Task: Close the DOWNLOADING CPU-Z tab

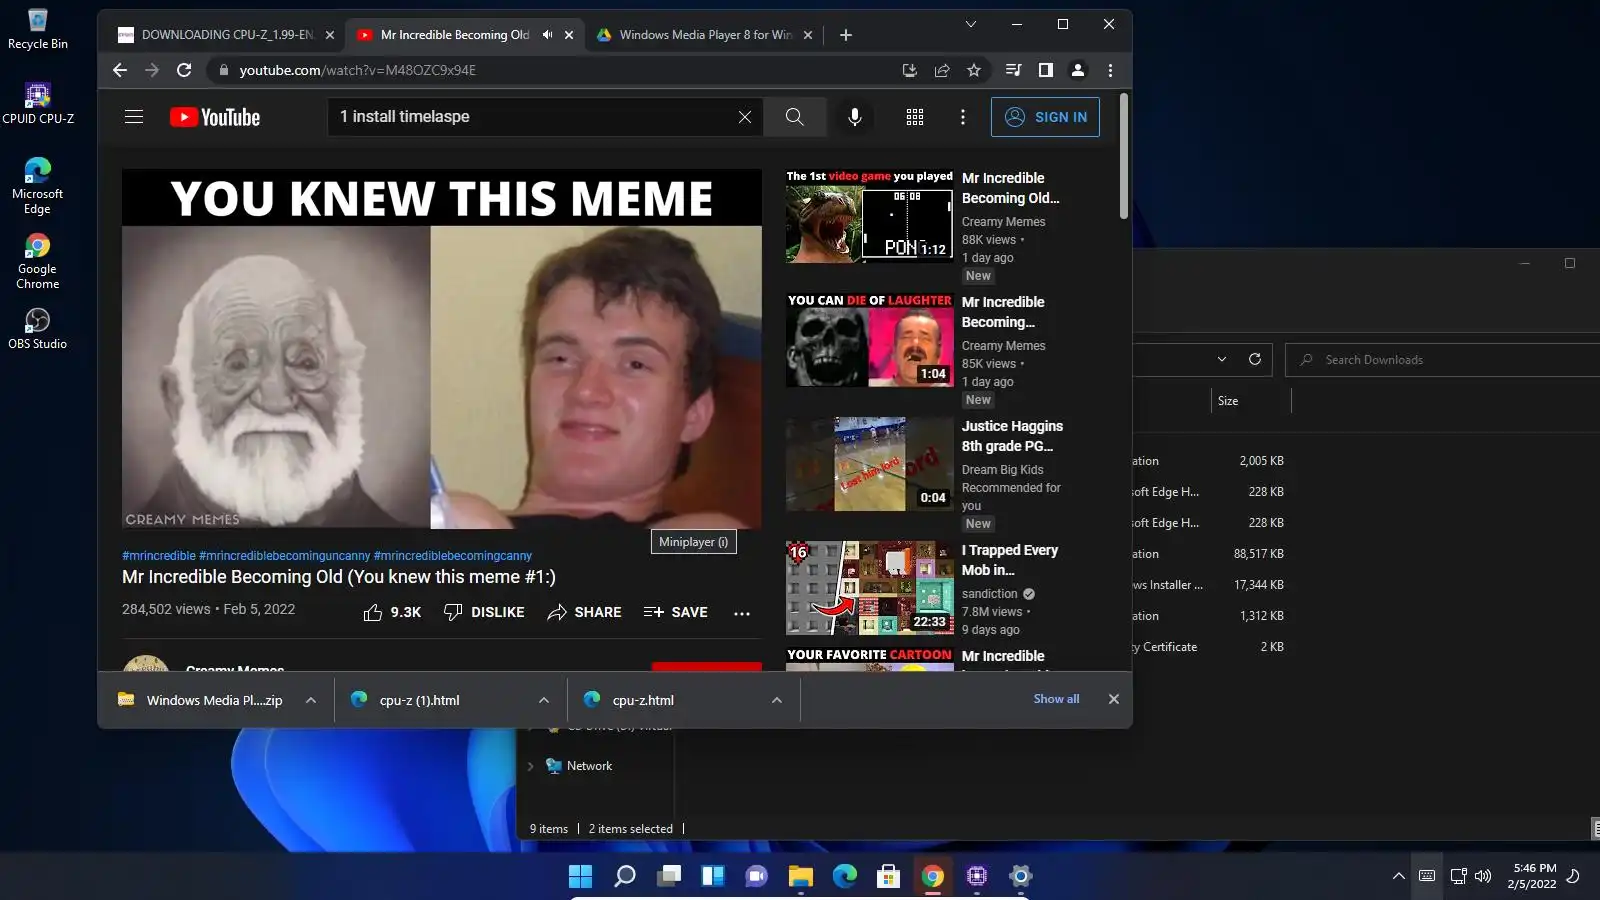Action: coord(330,35)
